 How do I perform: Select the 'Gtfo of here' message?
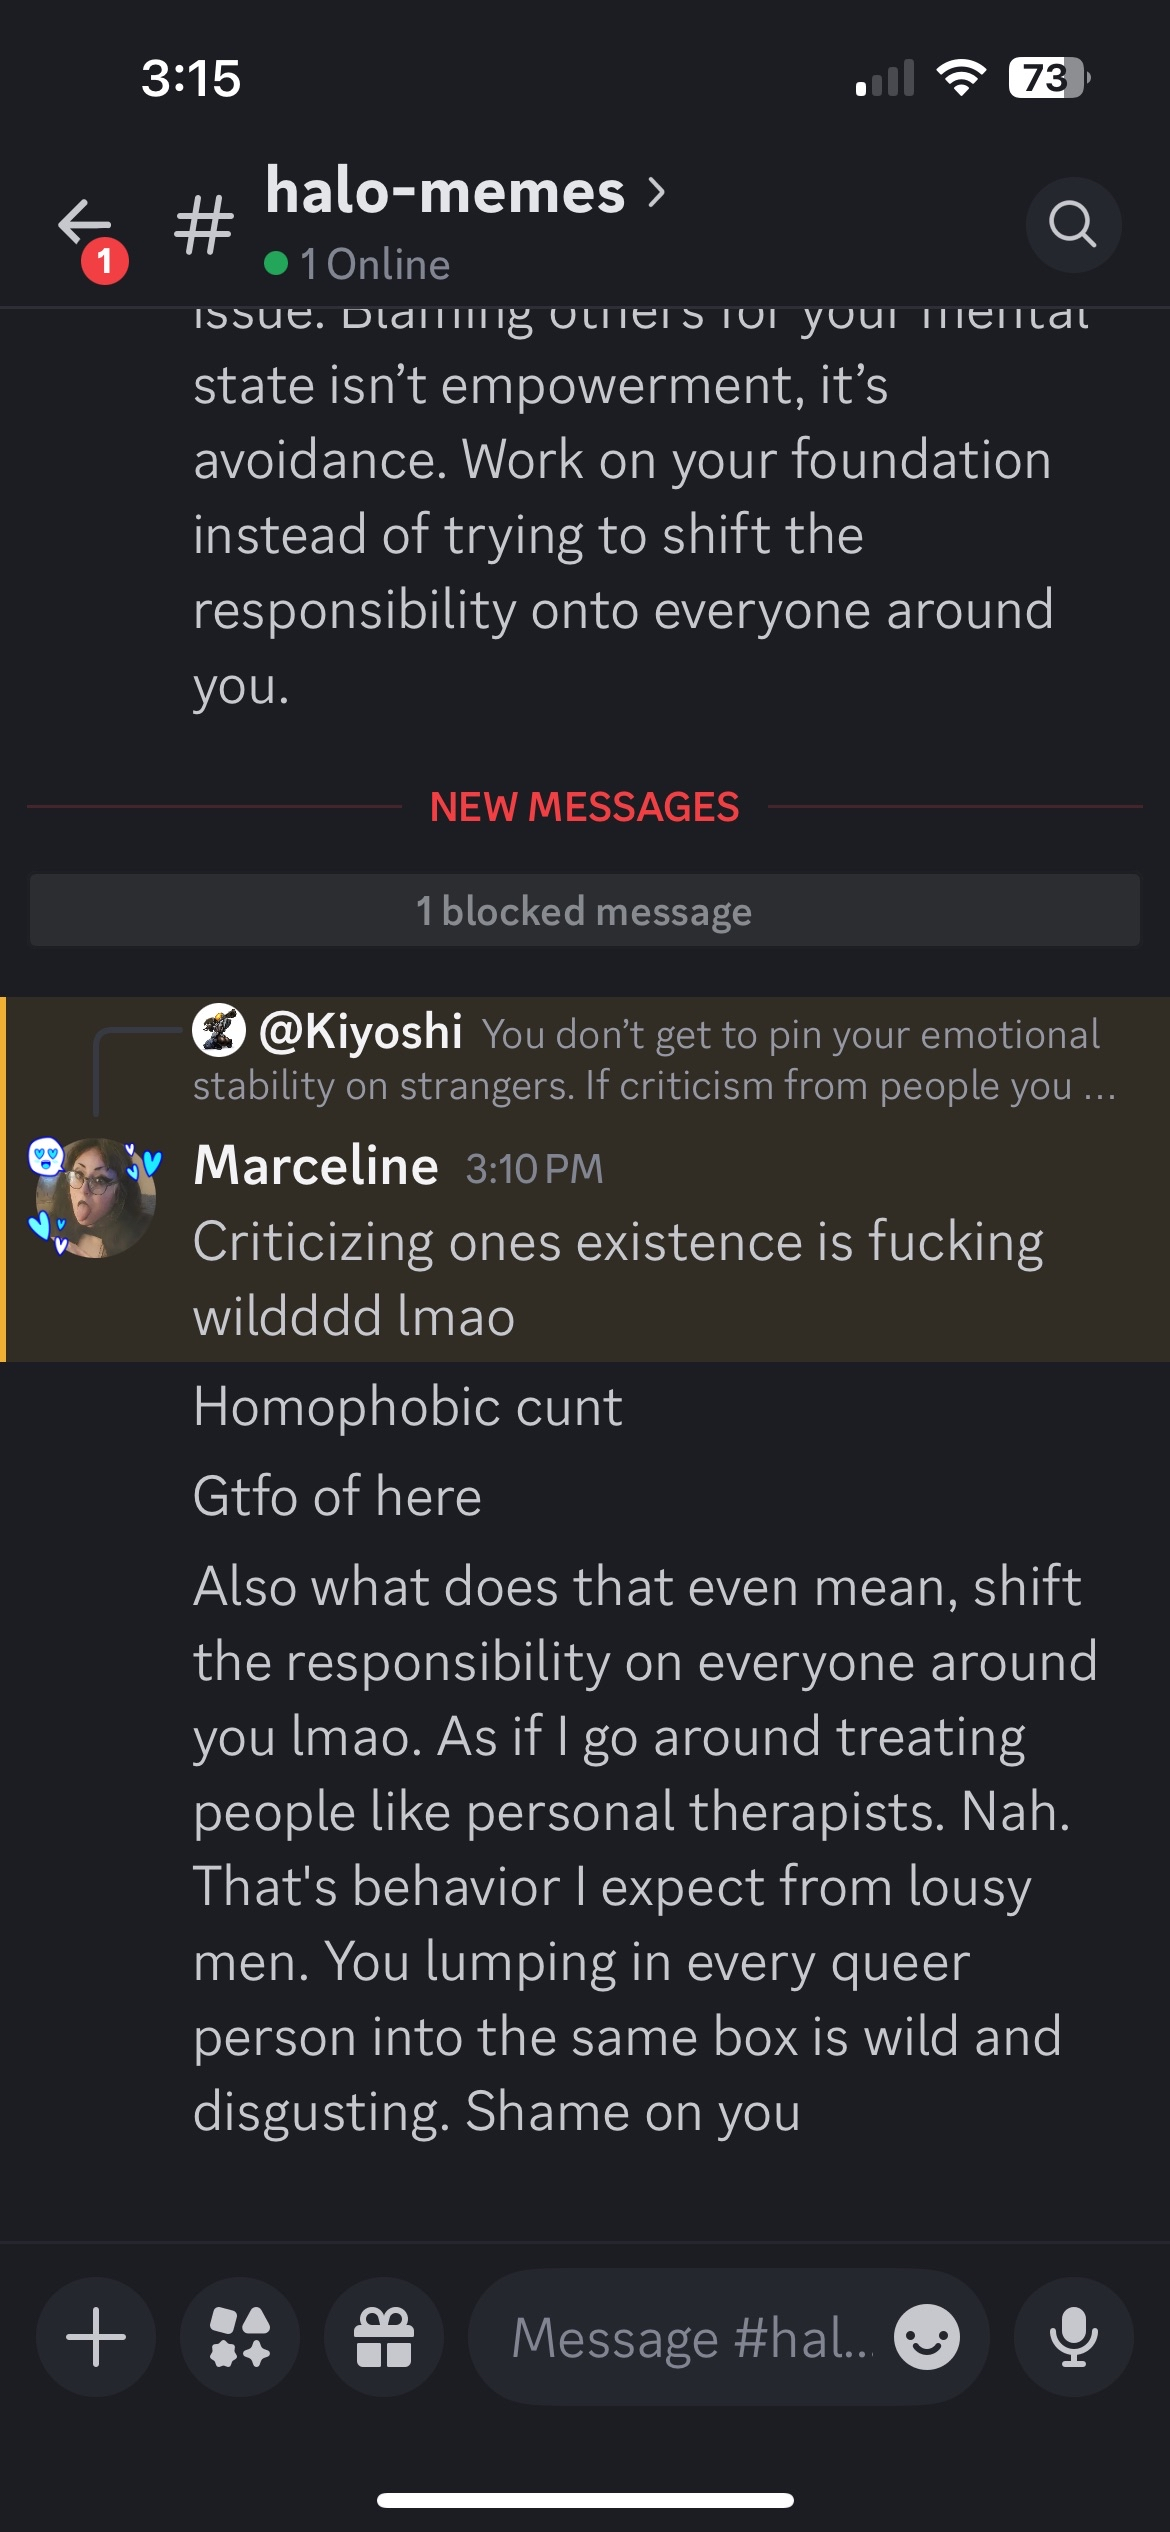tap(337, 1496)
